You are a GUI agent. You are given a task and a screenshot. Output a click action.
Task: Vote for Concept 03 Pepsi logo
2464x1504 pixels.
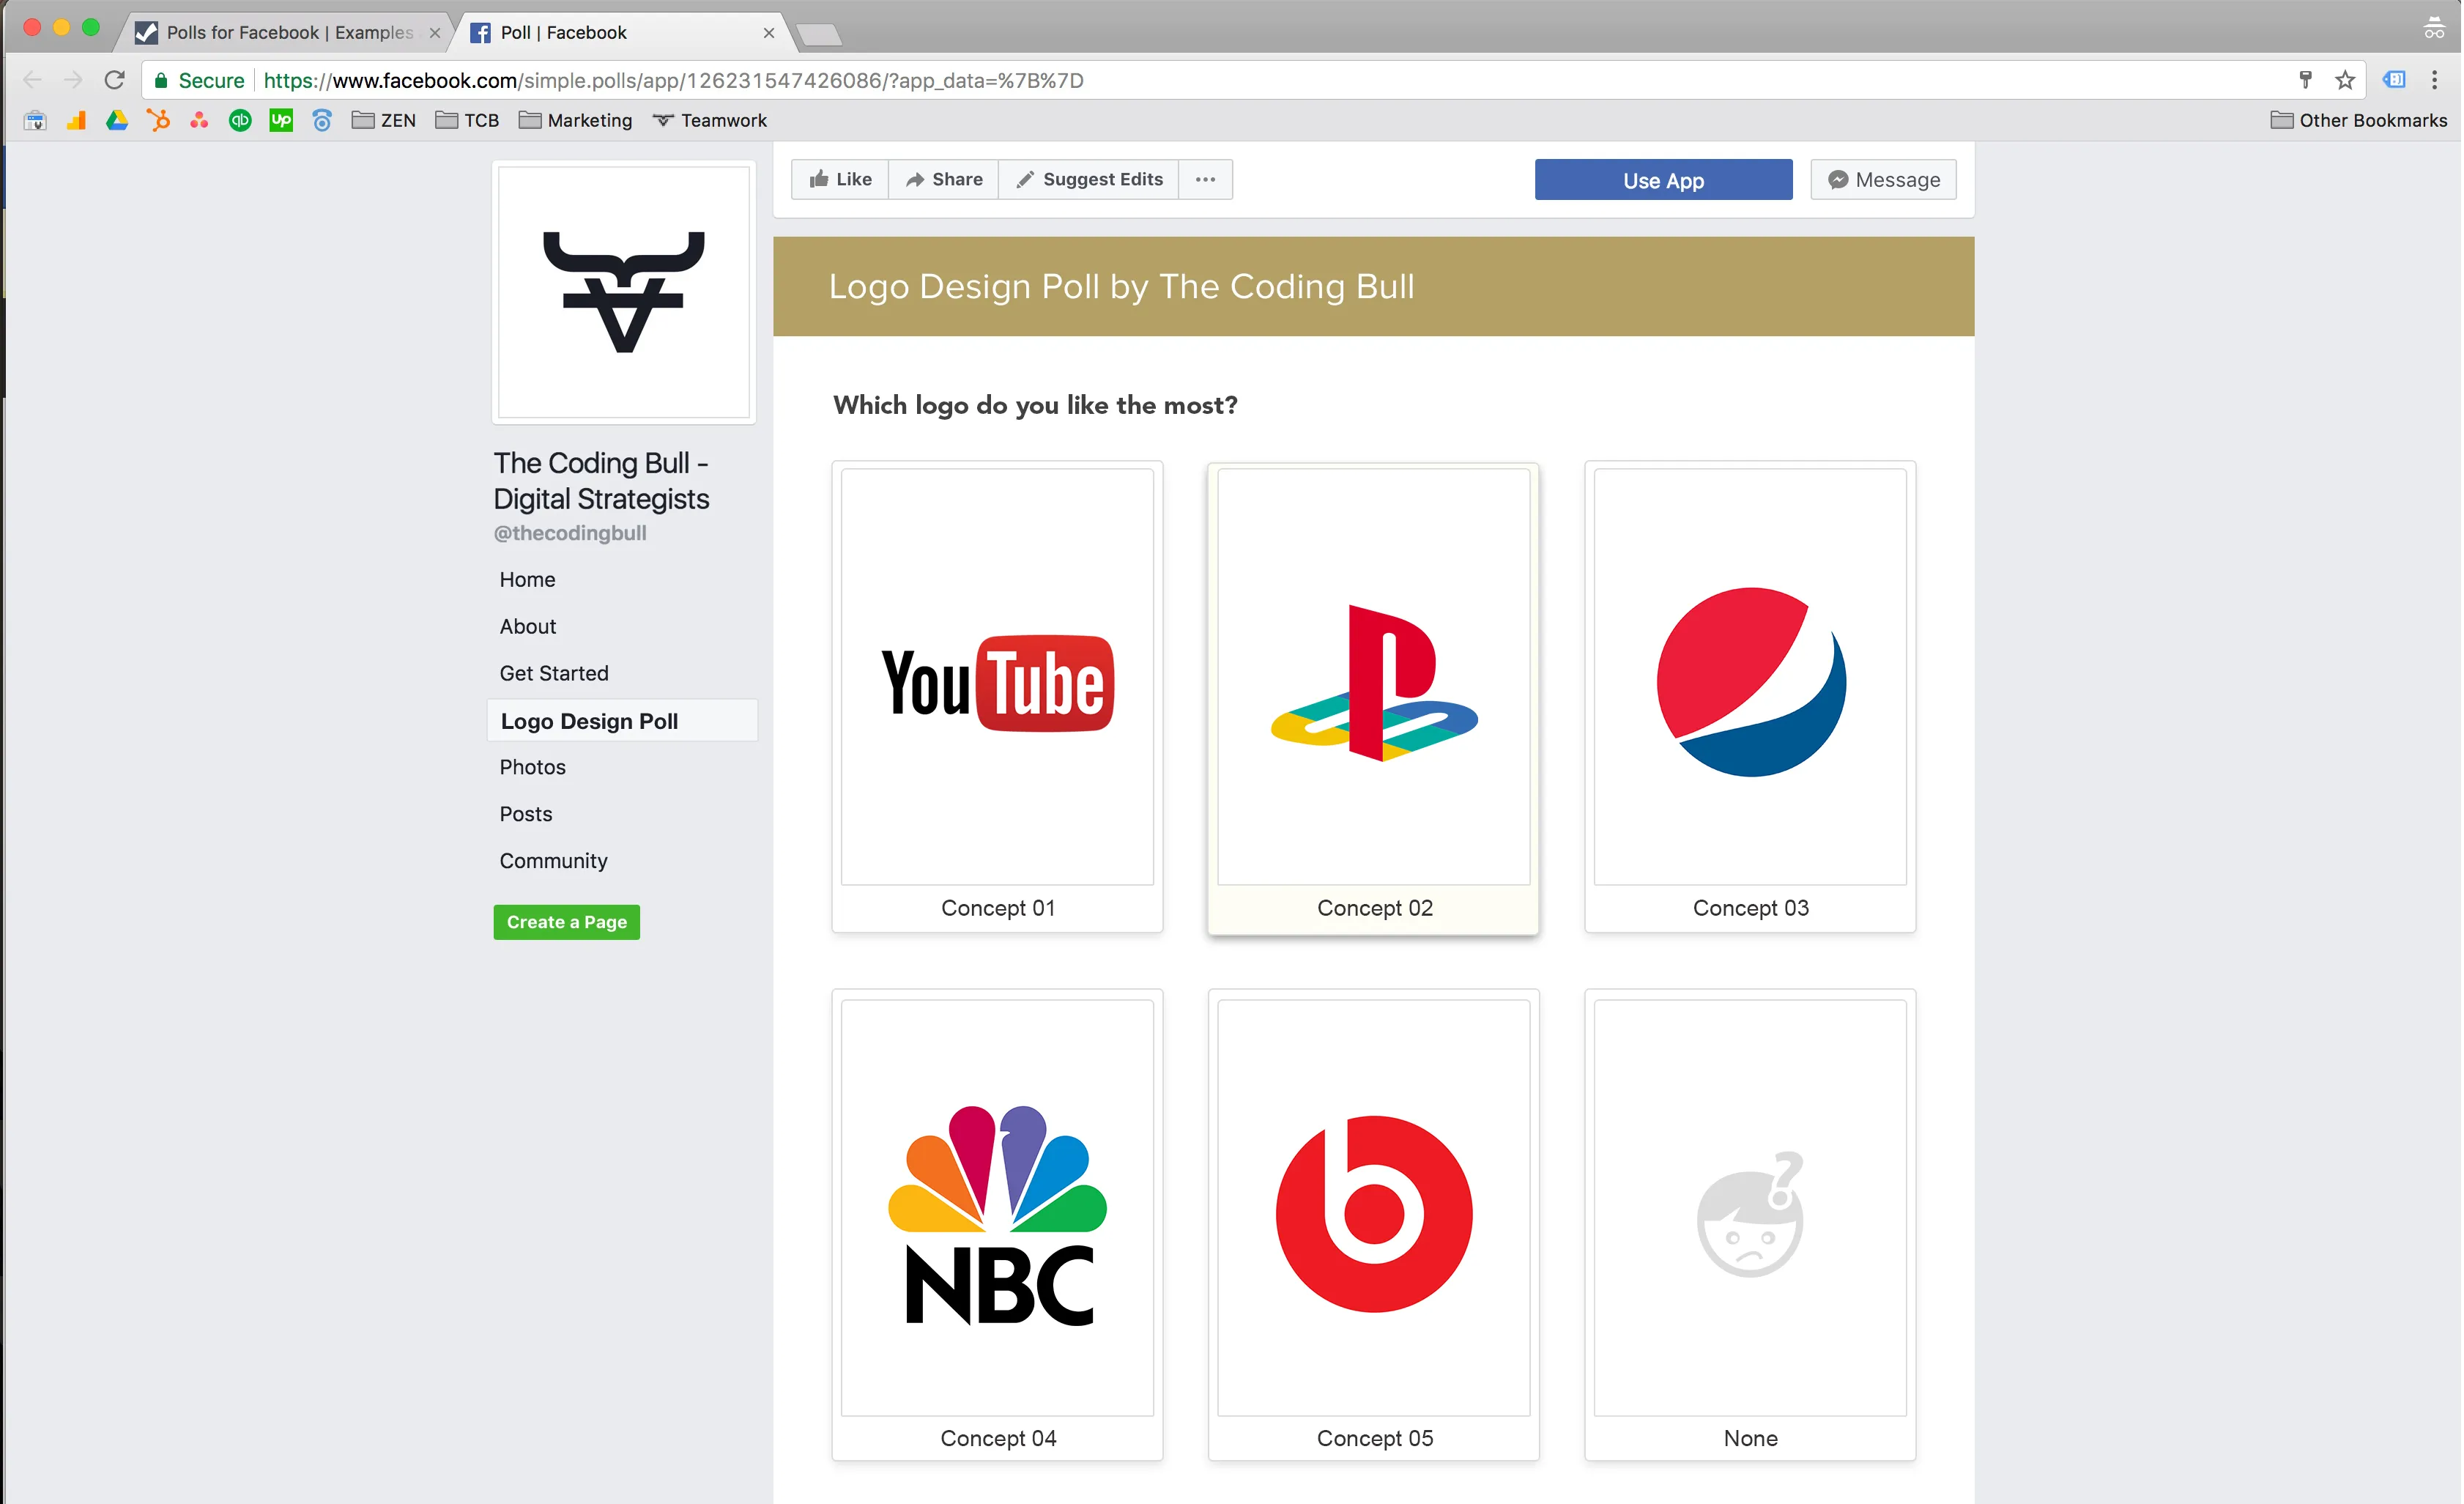[x=1750, y=697]
